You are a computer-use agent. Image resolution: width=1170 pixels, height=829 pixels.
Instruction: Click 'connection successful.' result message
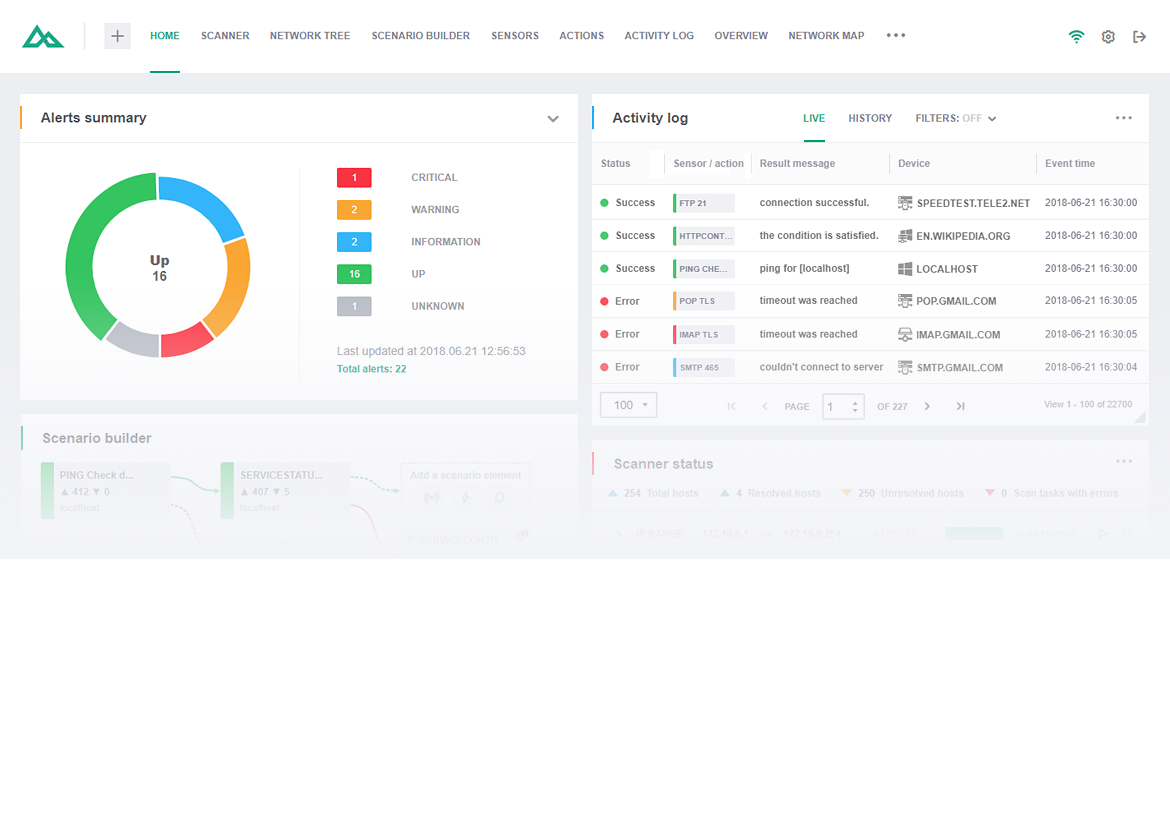(814, 203)
